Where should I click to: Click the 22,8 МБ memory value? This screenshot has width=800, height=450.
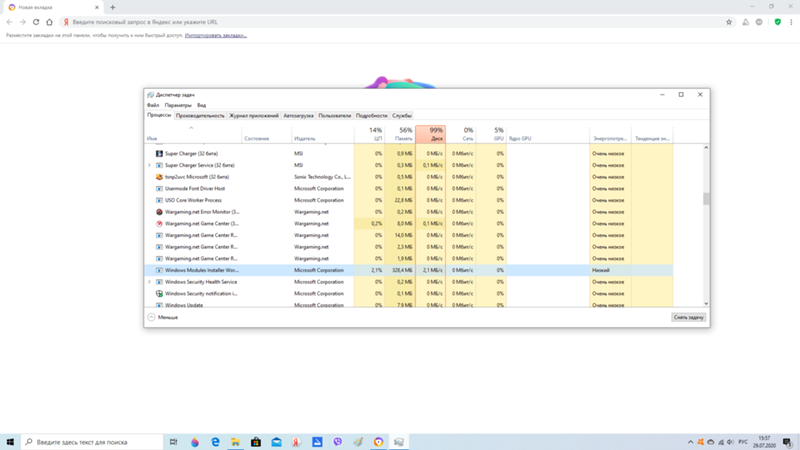[x=406, y=201]
